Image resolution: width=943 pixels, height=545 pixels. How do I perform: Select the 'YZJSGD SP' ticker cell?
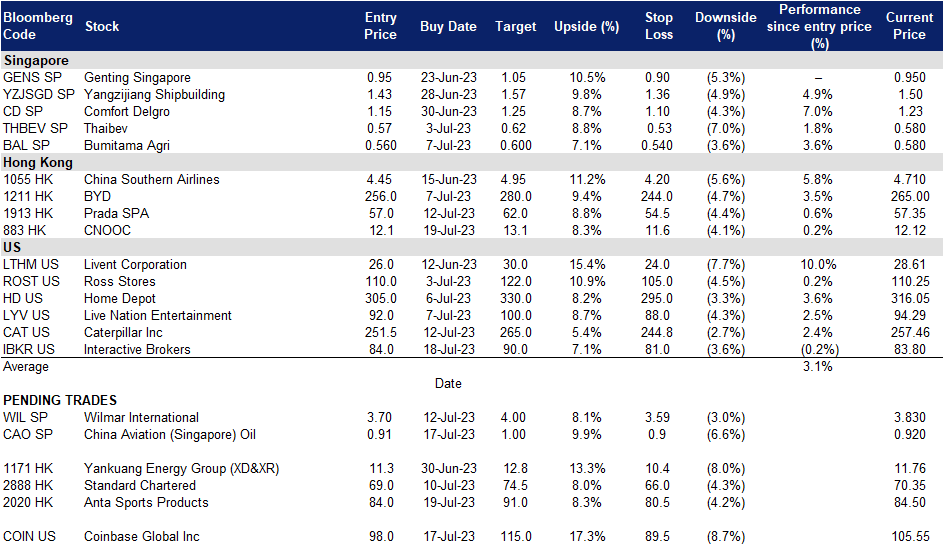click(39, 94)
